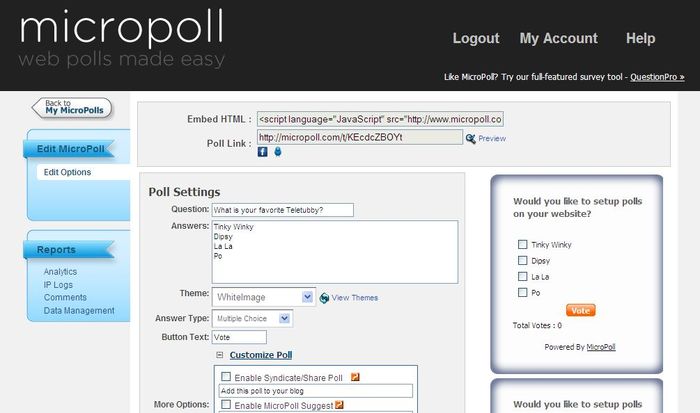Go back to My MicroPolls
The image size is (700, 413).
click(x=72, y=107)
